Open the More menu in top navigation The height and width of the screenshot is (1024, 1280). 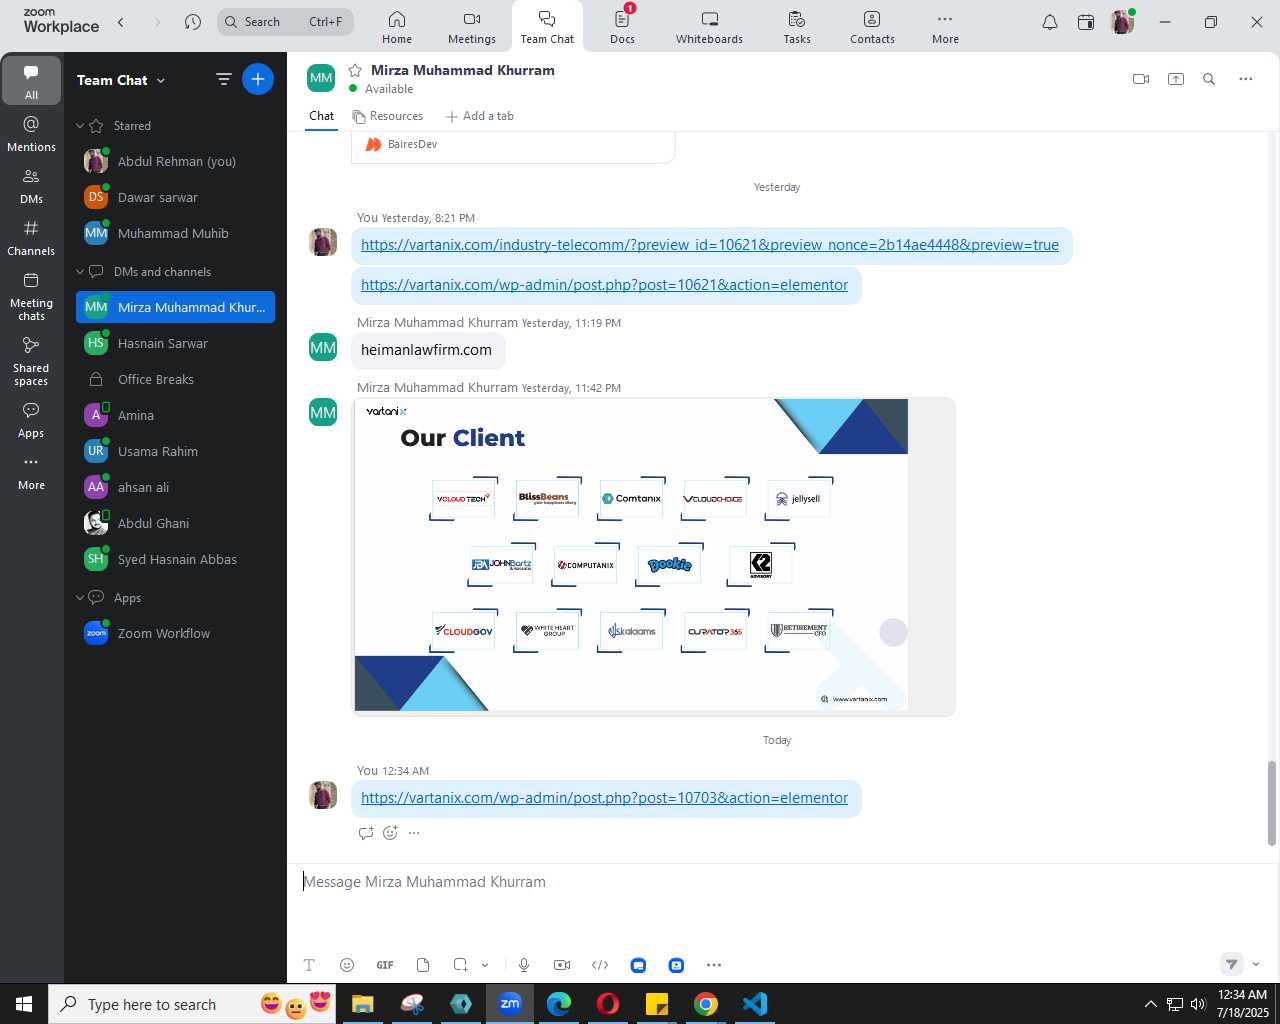tap(945, 27)
